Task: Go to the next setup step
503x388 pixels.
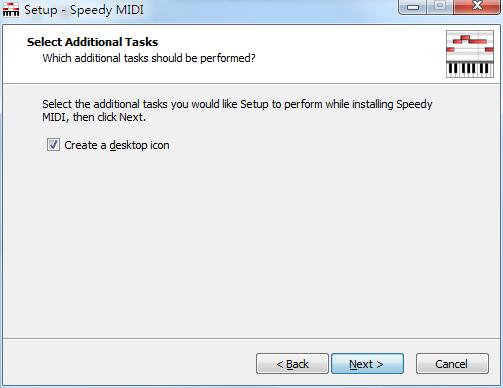Action: point(367,364)
